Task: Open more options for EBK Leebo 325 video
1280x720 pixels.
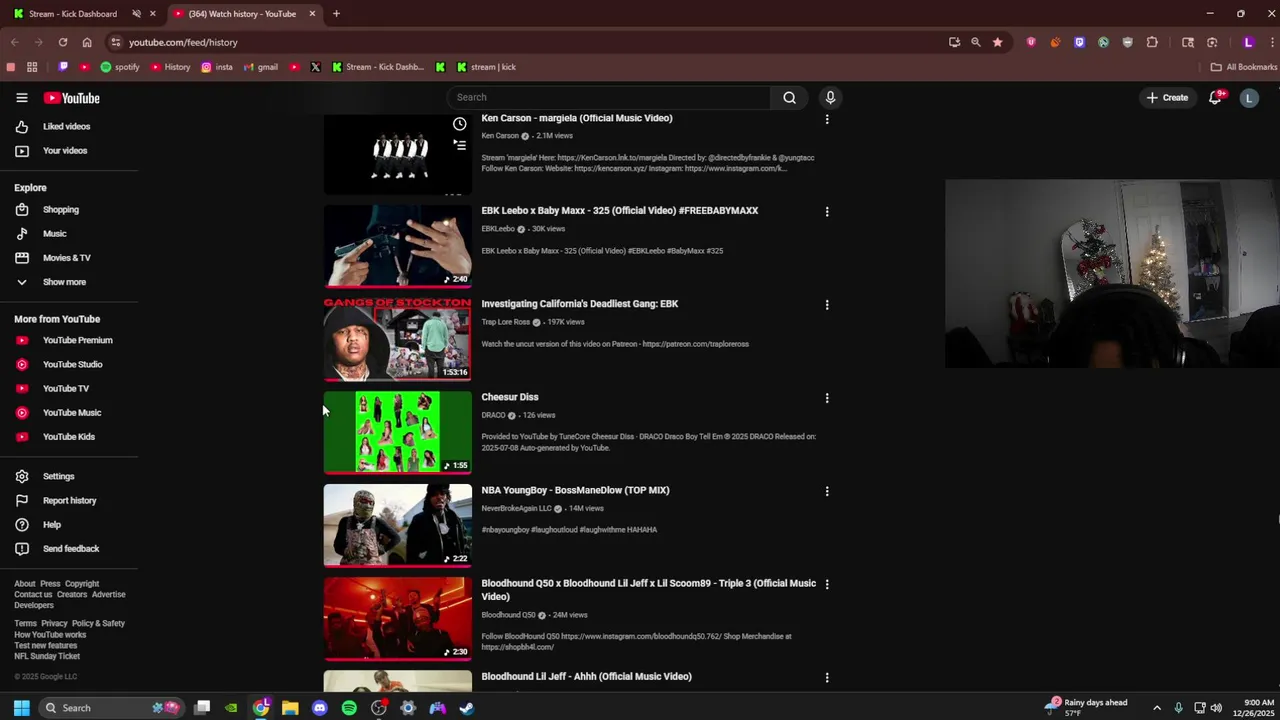Action: click(x=826, y=212)
